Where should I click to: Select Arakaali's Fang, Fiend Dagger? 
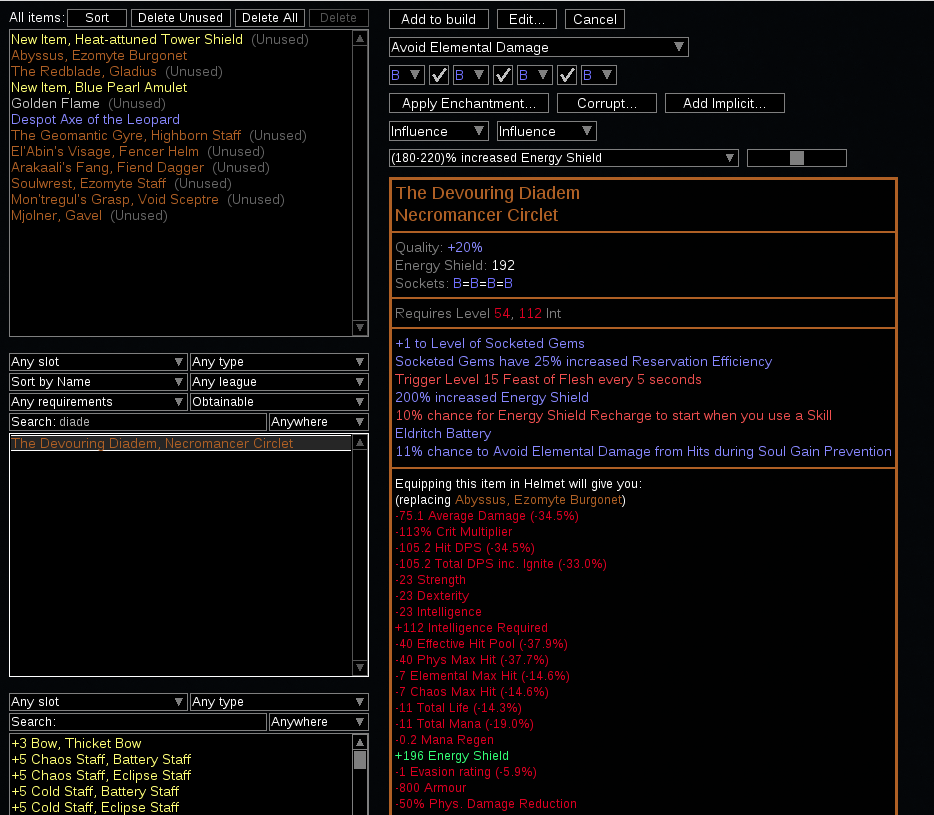click(x=181, y=168)
